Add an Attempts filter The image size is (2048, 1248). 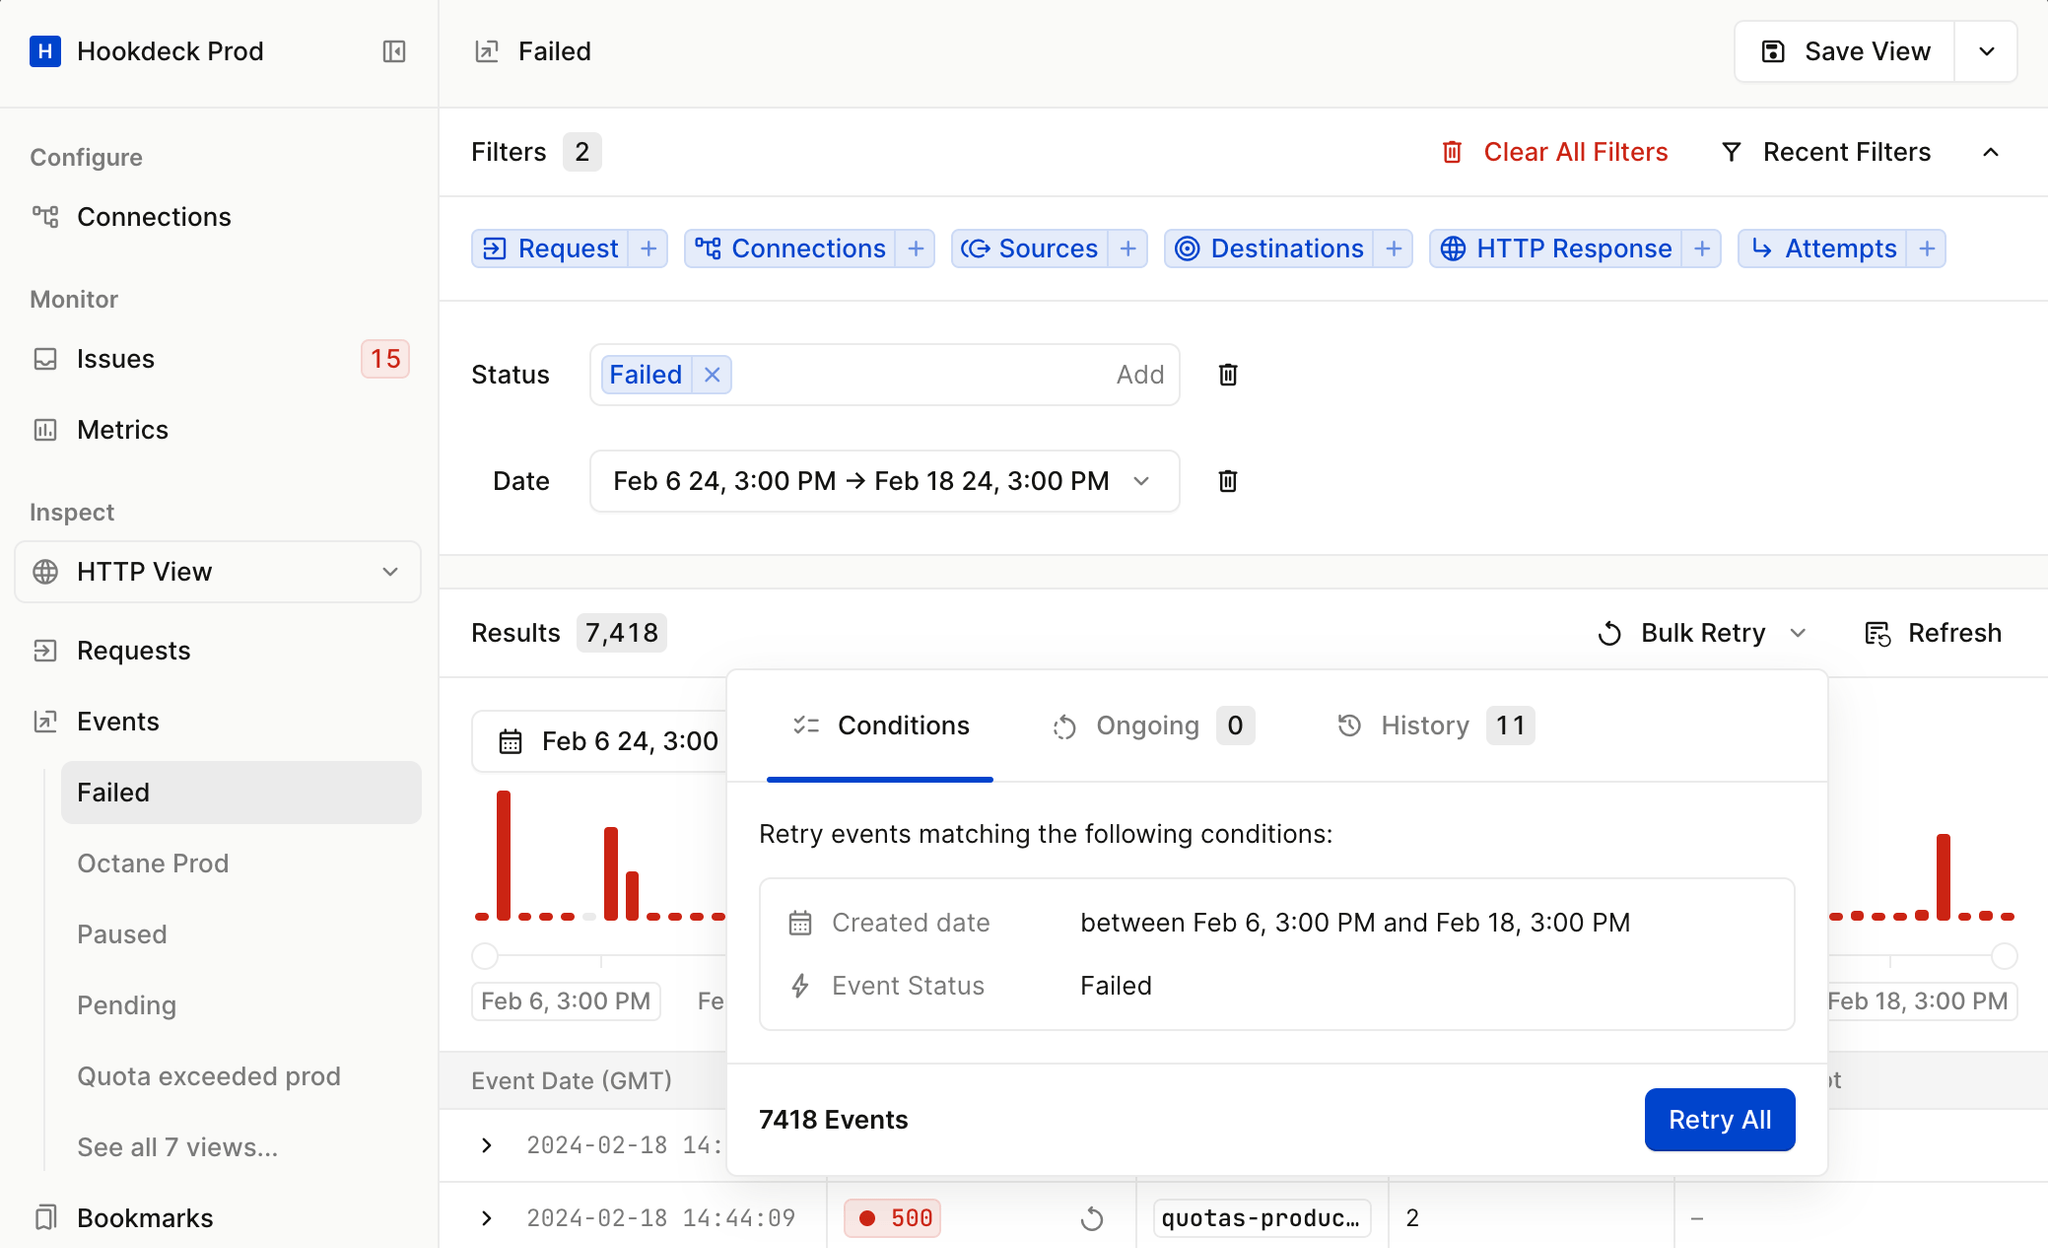click(1926, 248)
